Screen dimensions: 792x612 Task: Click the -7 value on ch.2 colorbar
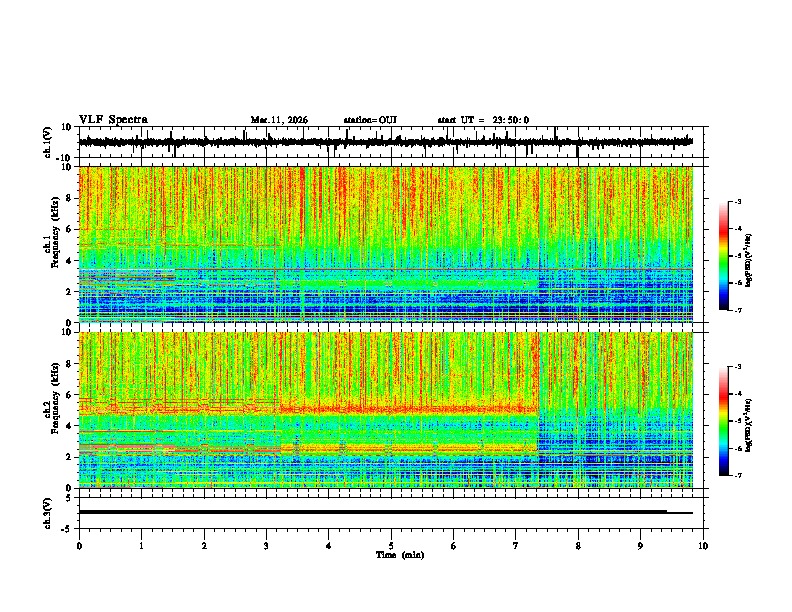coord(737,476)
